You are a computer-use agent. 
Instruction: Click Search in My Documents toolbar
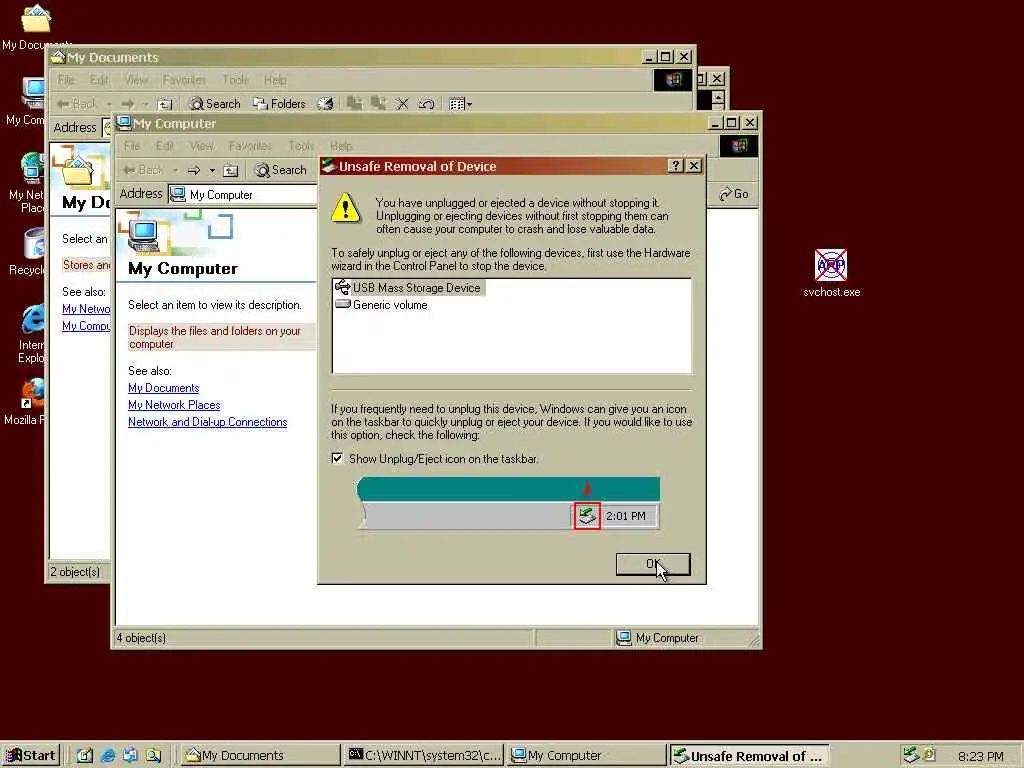(215, 104)
